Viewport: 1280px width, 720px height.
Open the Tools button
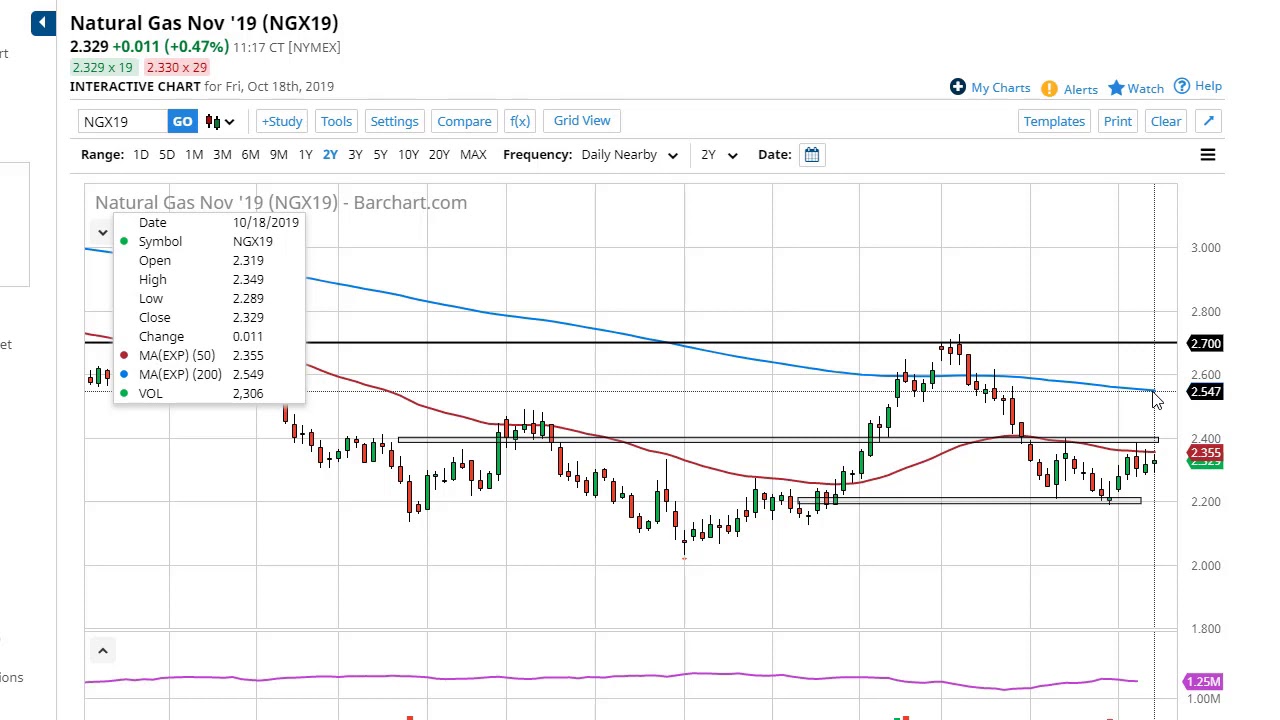(336, 121)
